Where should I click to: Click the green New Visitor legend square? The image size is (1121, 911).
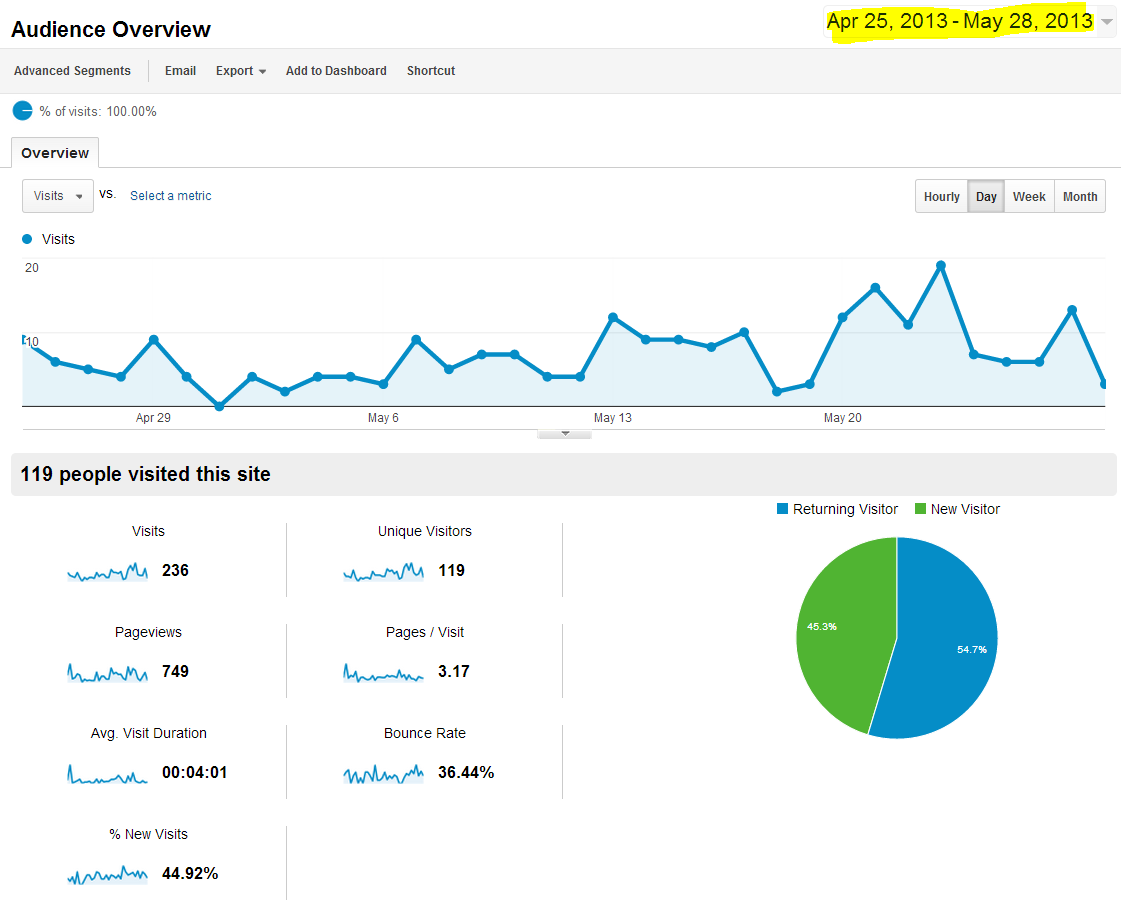point(920,509)
